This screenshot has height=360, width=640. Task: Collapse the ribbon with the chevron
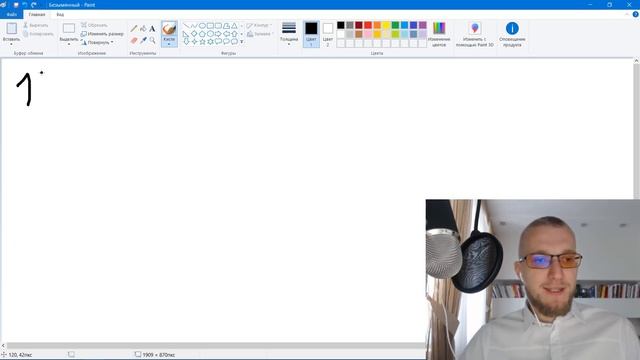[627, 14]
